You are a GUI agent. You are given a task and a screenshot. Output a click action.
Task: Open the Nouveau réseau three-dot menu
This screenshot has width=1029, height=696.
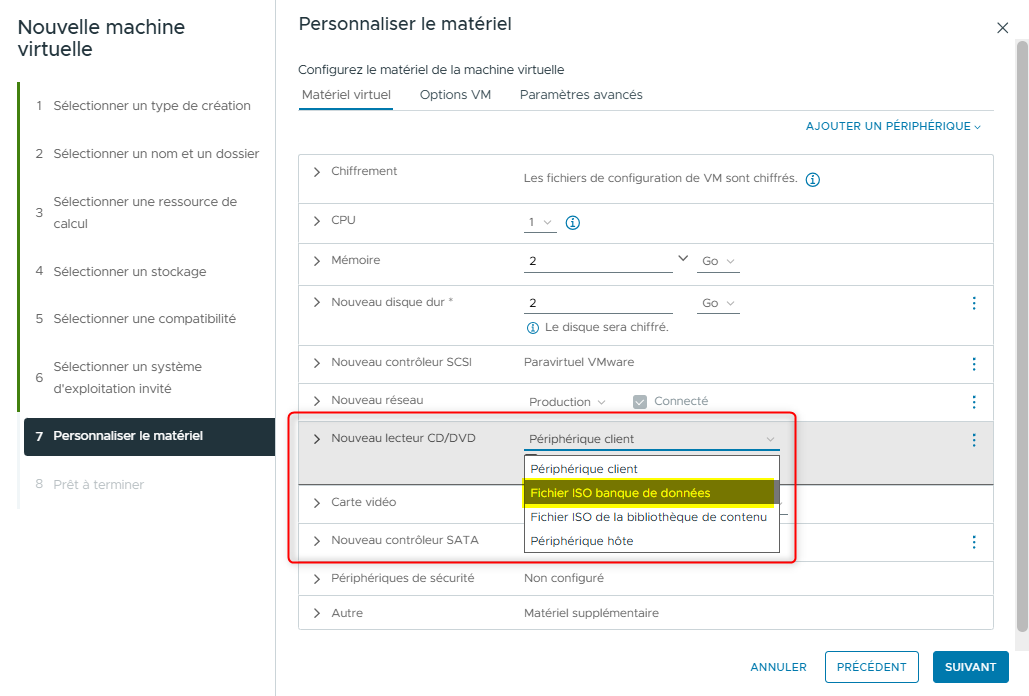click(x=974, y=402)
